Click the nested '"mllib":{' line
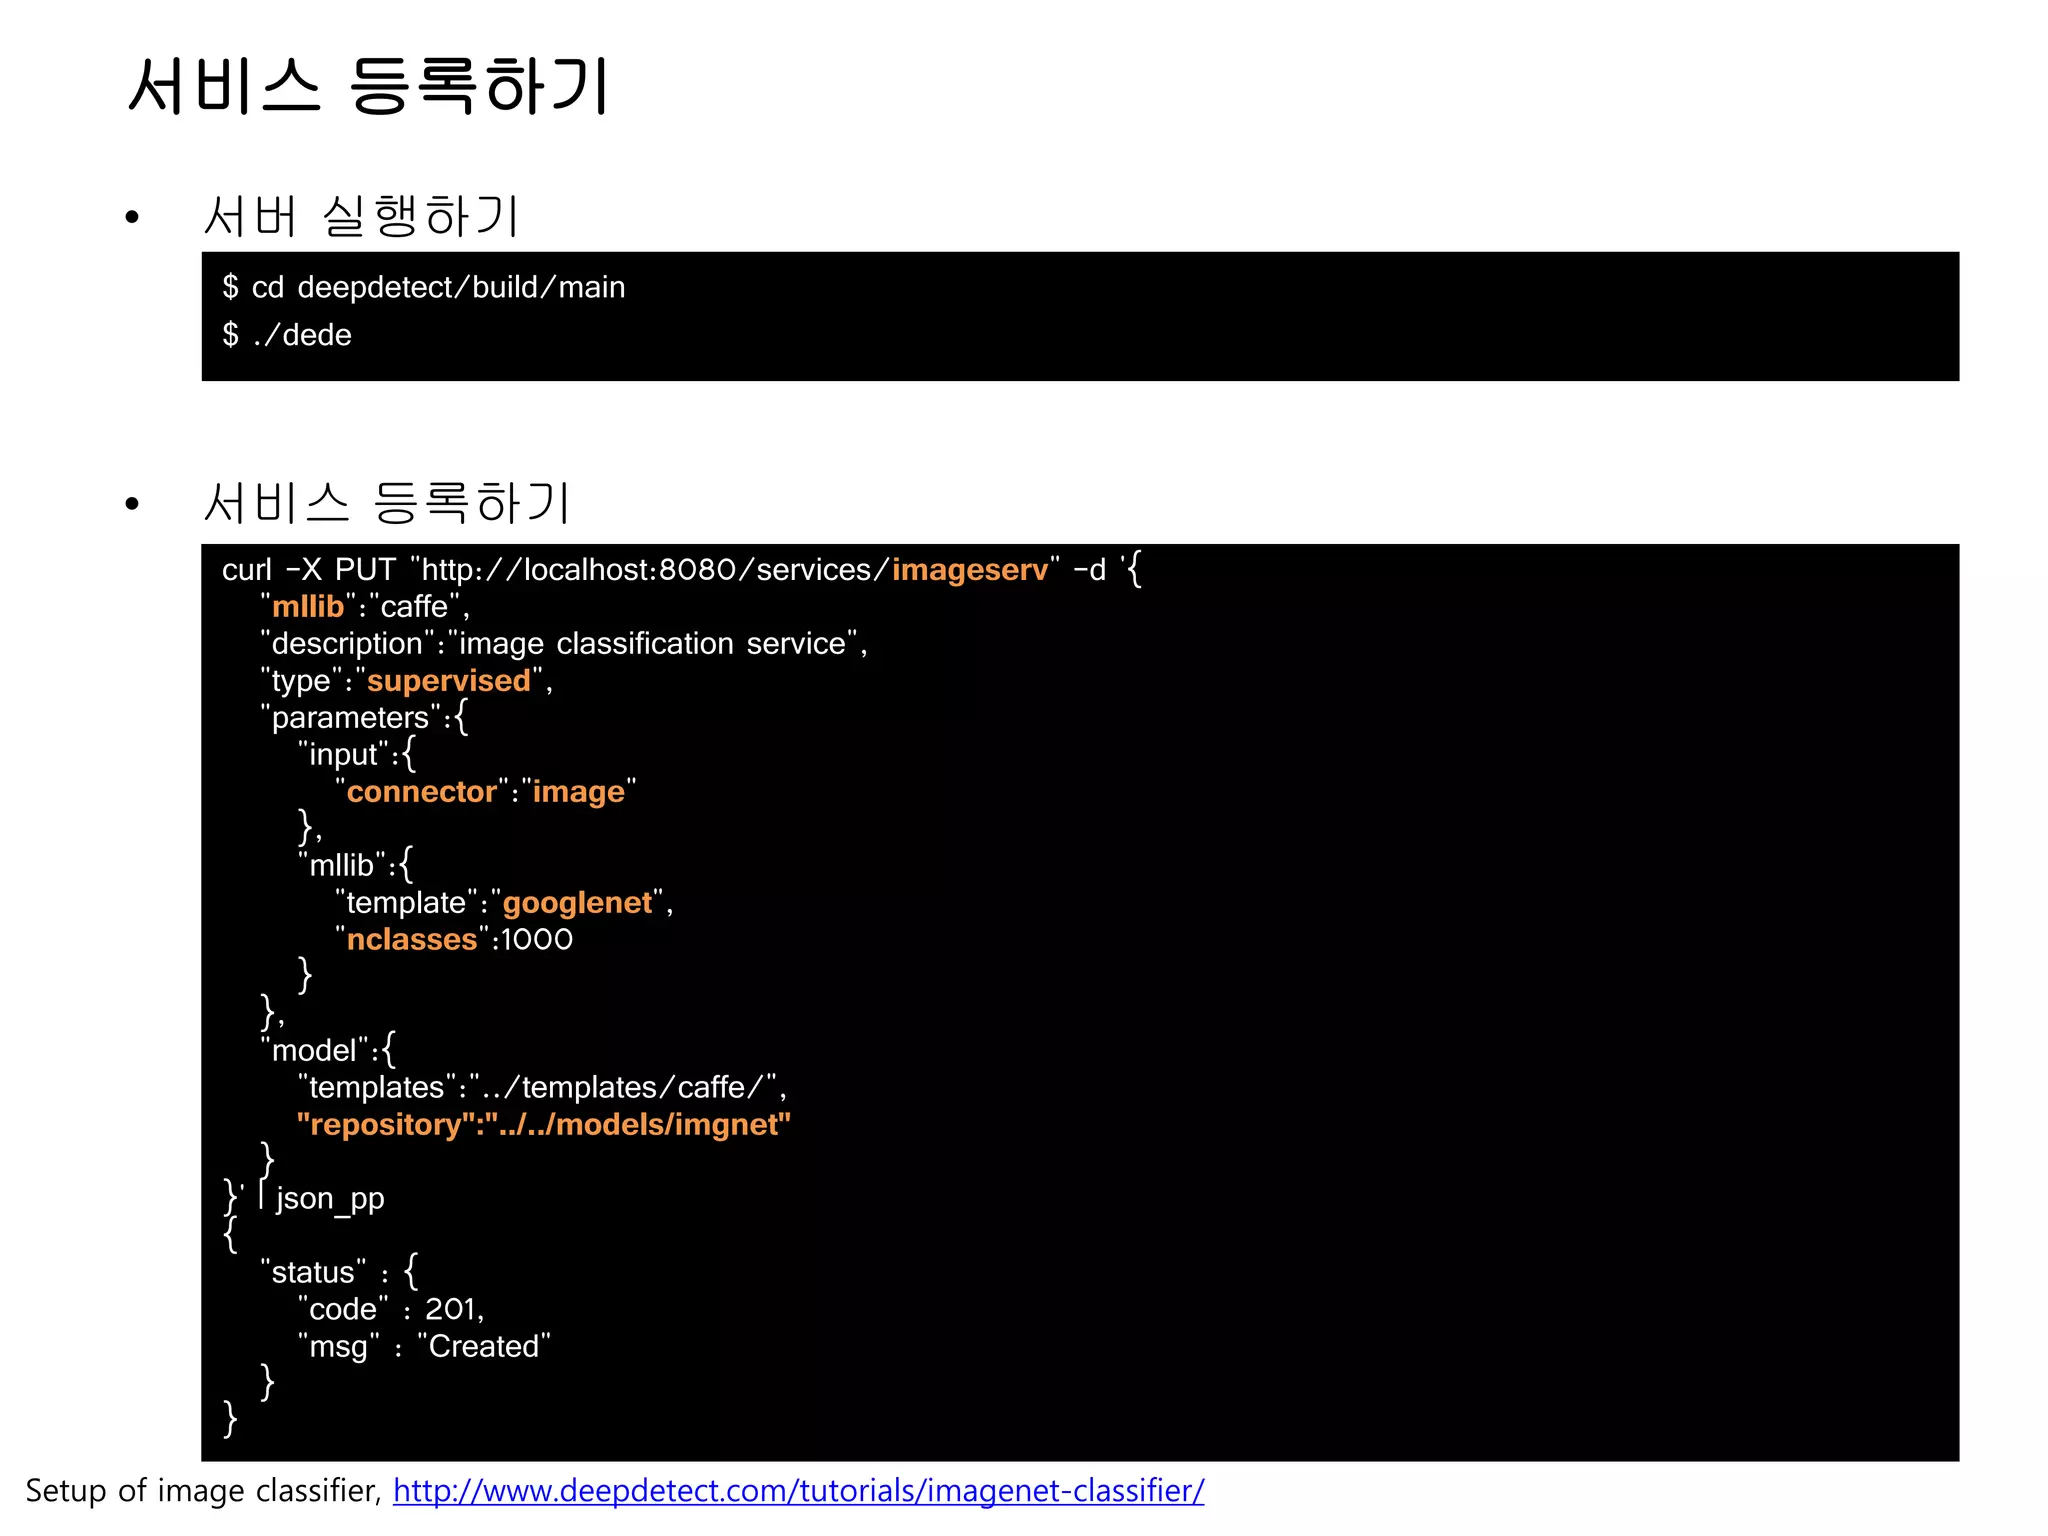2048x1536 pixels. click(355, 865)
